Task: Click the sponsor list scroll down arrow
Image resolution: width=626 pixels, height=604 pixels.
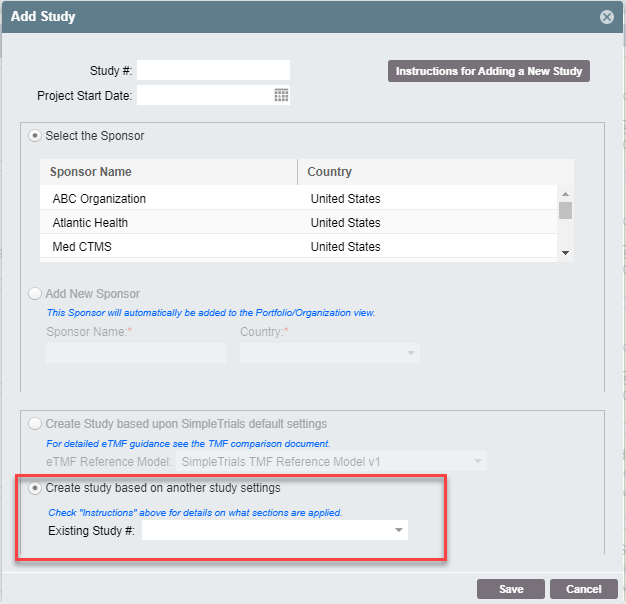Action: pyautogui.click(x=565, y=253)
